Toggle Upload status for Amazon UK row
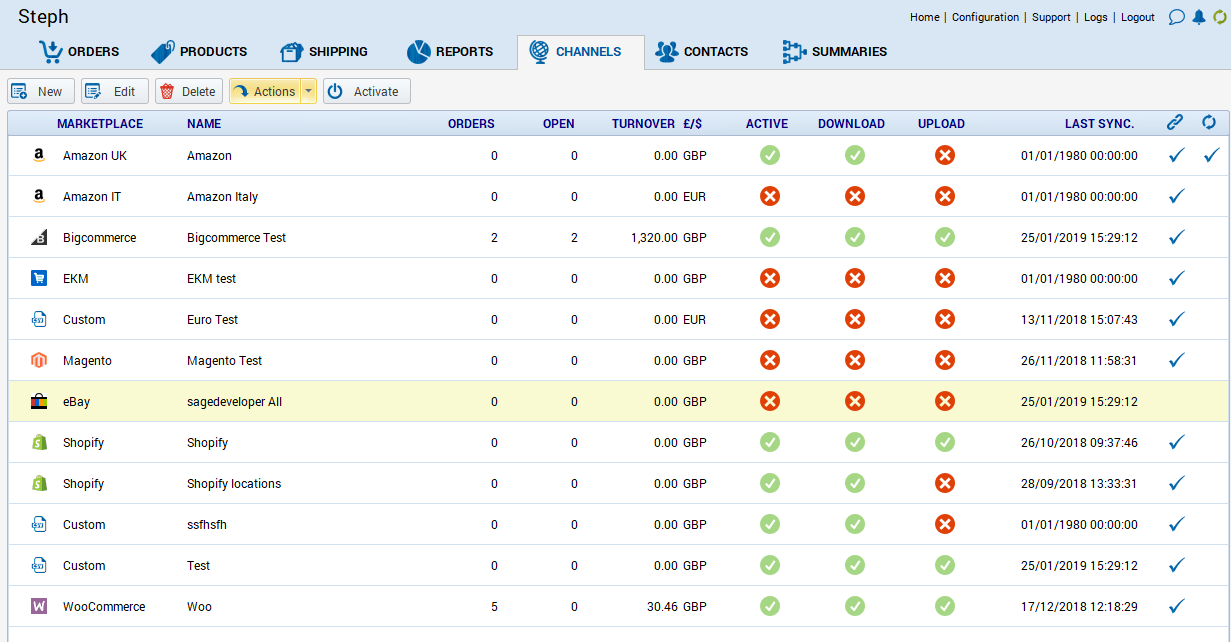 [x=944, y=156]
